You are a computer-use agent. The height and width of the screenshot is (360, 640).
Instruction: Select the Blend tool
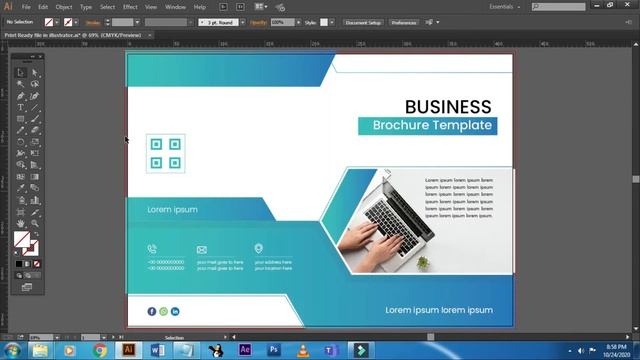coord(35,188)
